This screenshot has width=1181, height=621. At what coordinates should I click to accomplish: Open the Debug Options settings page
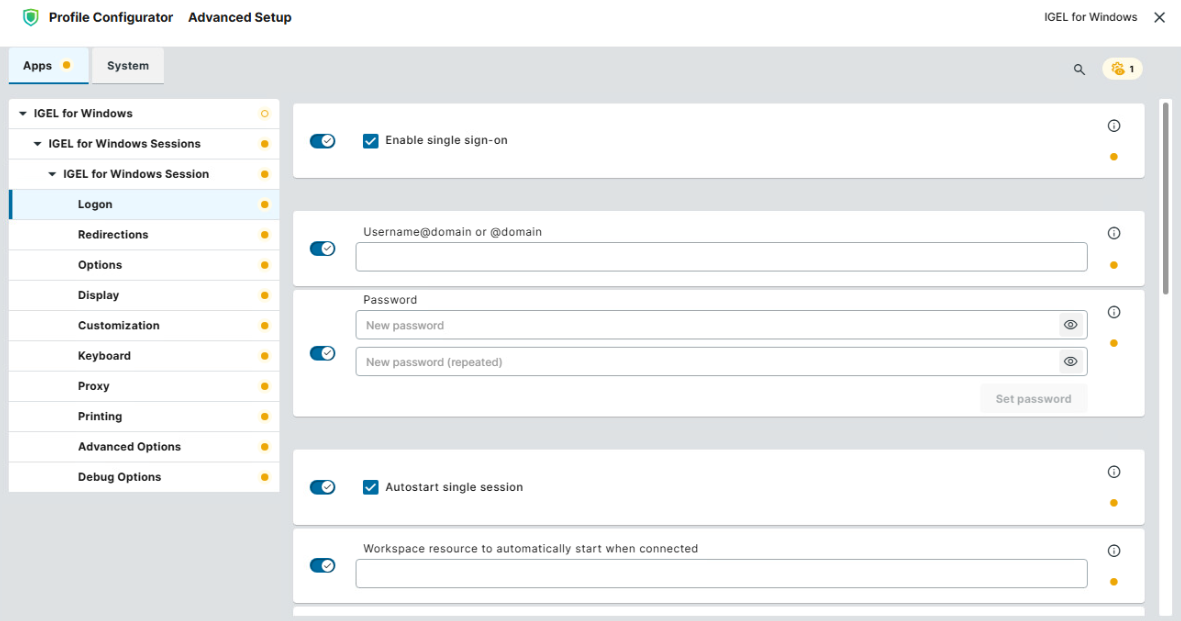click(x=118, y=477)
